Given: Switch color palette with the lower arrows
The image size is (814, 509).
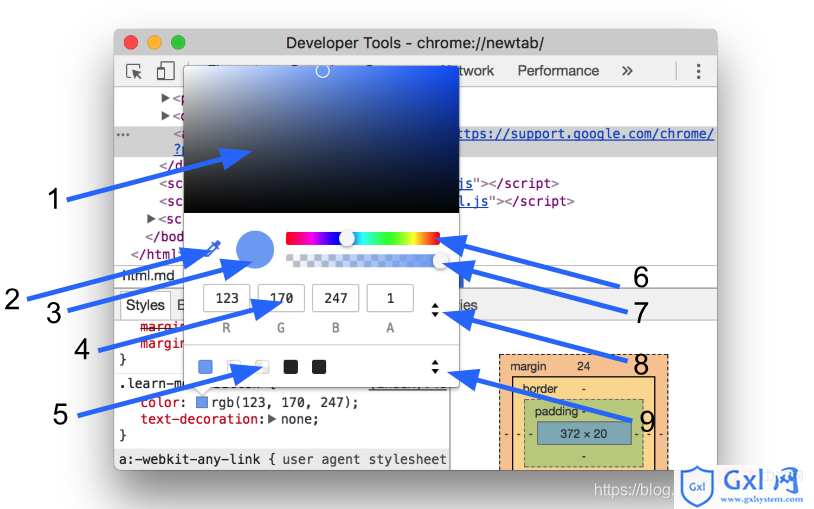Looking at the screenshot, I should coord(435,367).
